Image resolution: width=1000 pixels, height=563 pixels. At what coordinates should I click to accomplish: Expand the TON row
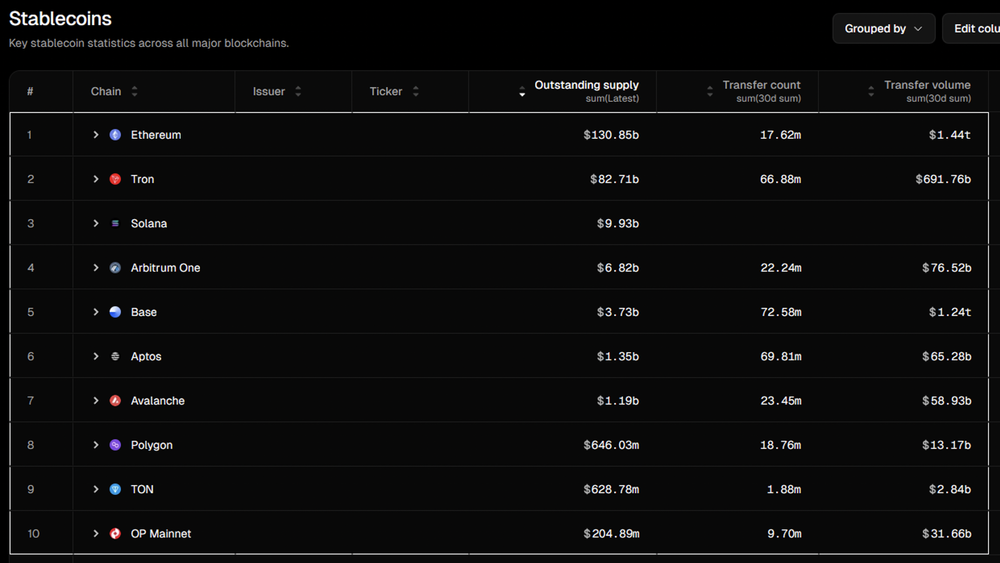[x=96, y=489]
